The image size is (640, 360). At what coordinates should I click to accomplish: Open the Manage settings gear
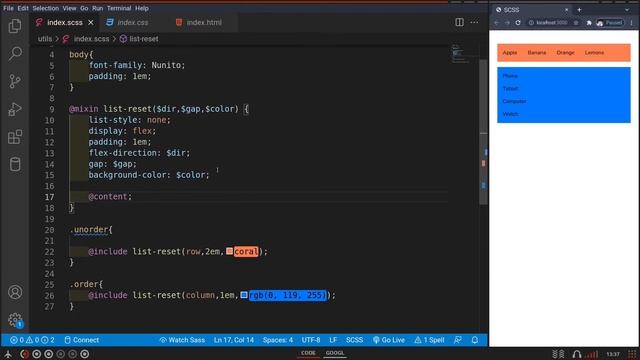point(15,320)
